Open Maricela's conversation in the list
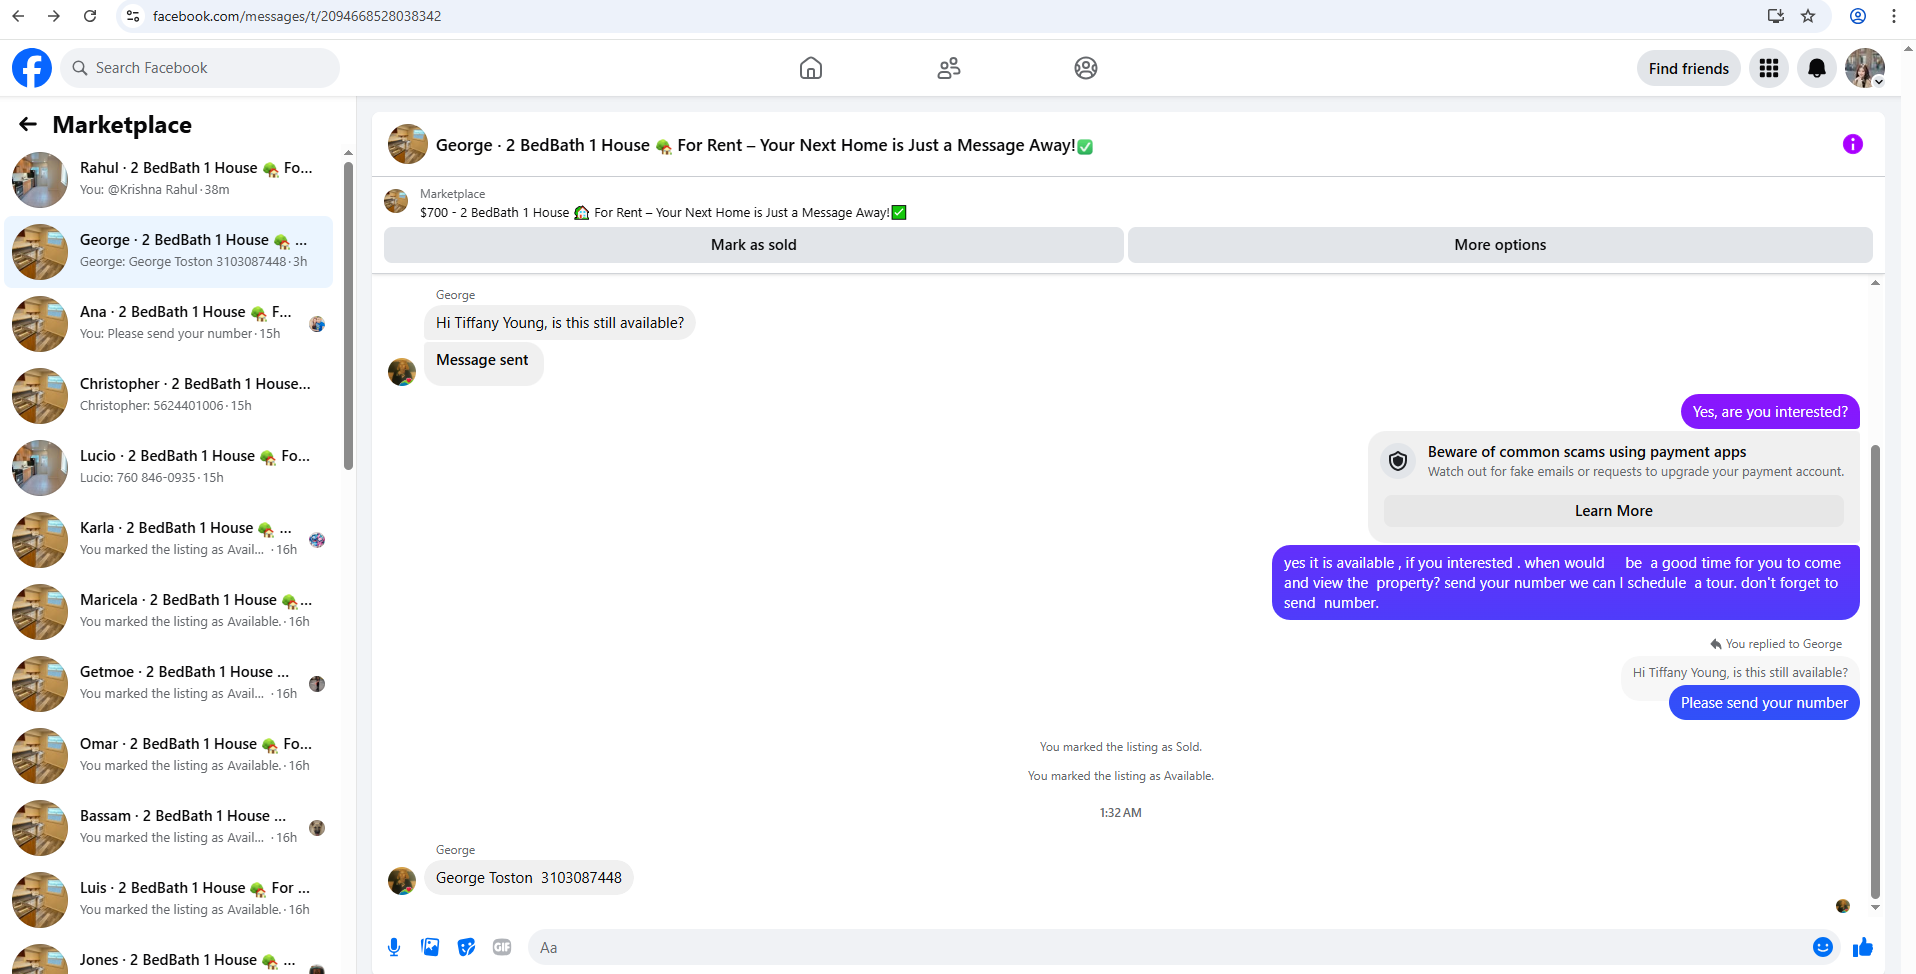 (x=168, y=612)
